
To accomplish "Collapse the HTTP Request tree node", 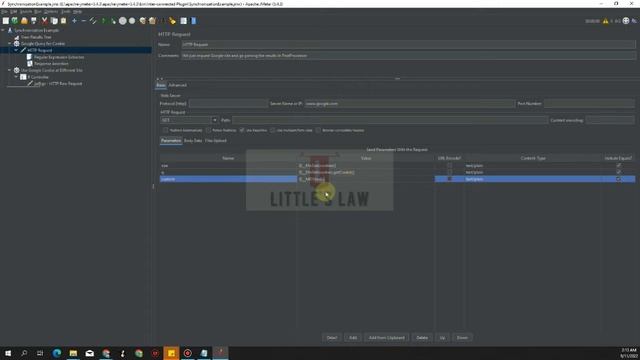I will click(x=16, y=50).
